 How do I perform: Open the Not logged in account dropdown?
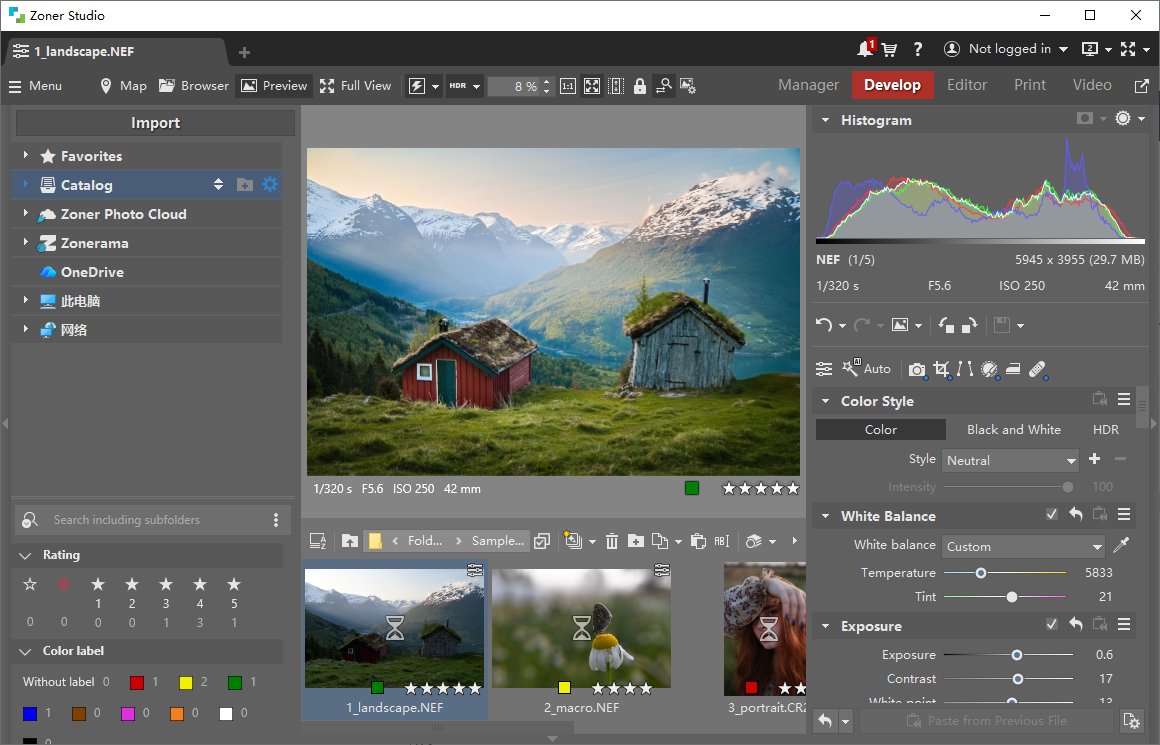[x=1006, y=49]
